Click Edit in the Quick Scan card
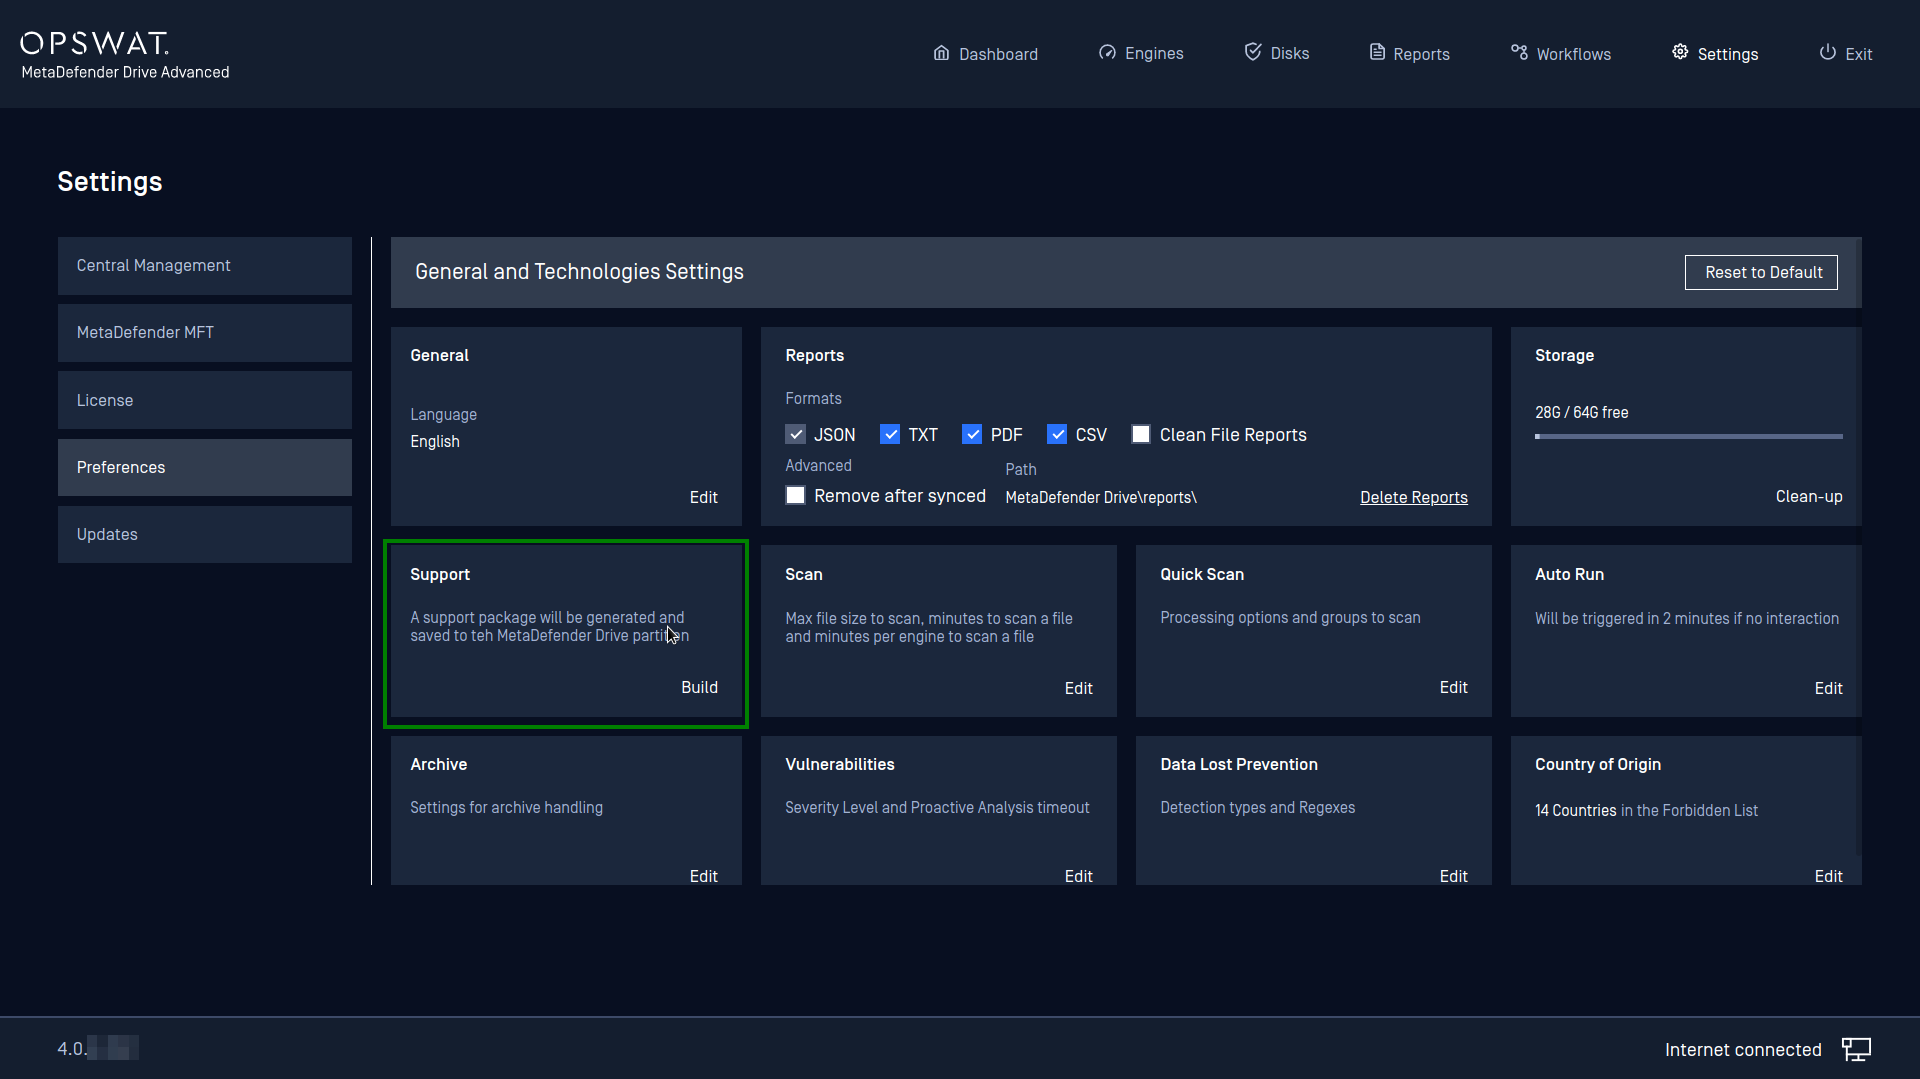 tap(1453, 687)
